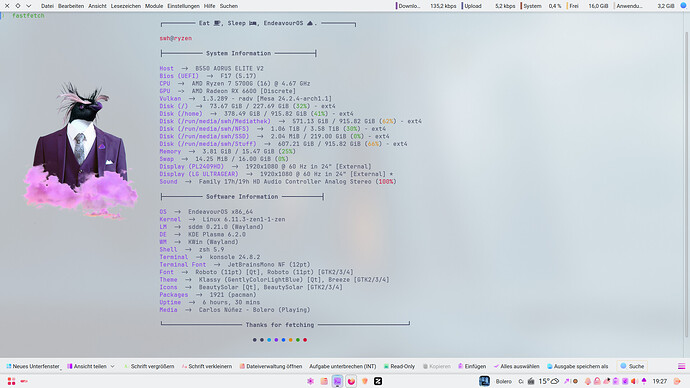Select all text with Alles auswählen
Viewport: 690px width, 388px height.
pyautogui.click(x=517, y=366)
